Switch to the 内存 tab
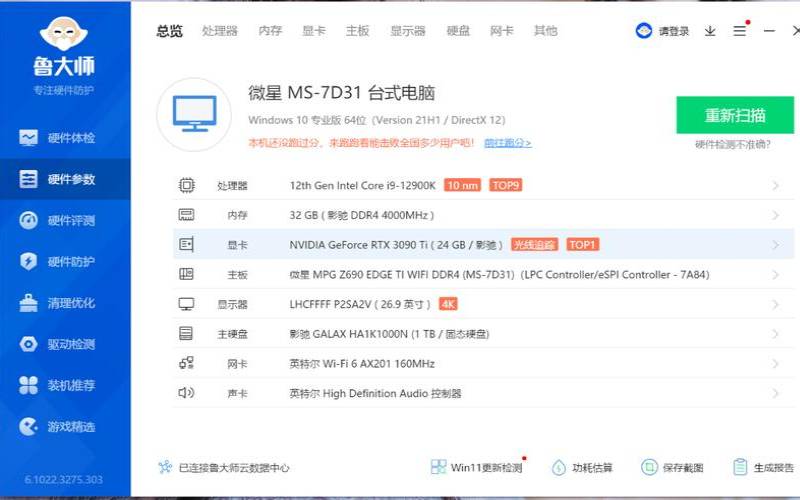Viewport: 800px width, 500px height. [270, 31]
